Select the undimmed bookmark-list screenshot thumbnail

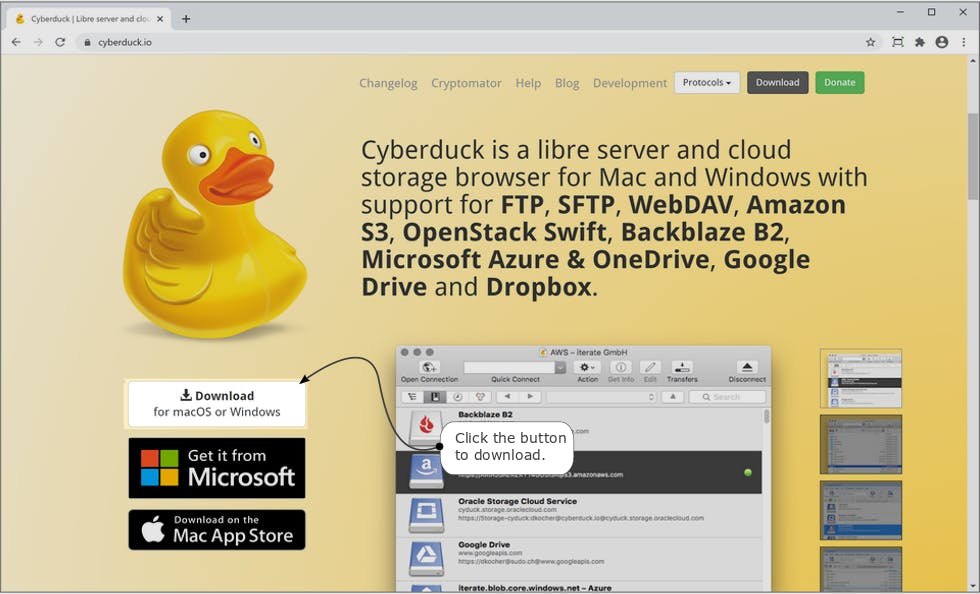pos(861,378)
